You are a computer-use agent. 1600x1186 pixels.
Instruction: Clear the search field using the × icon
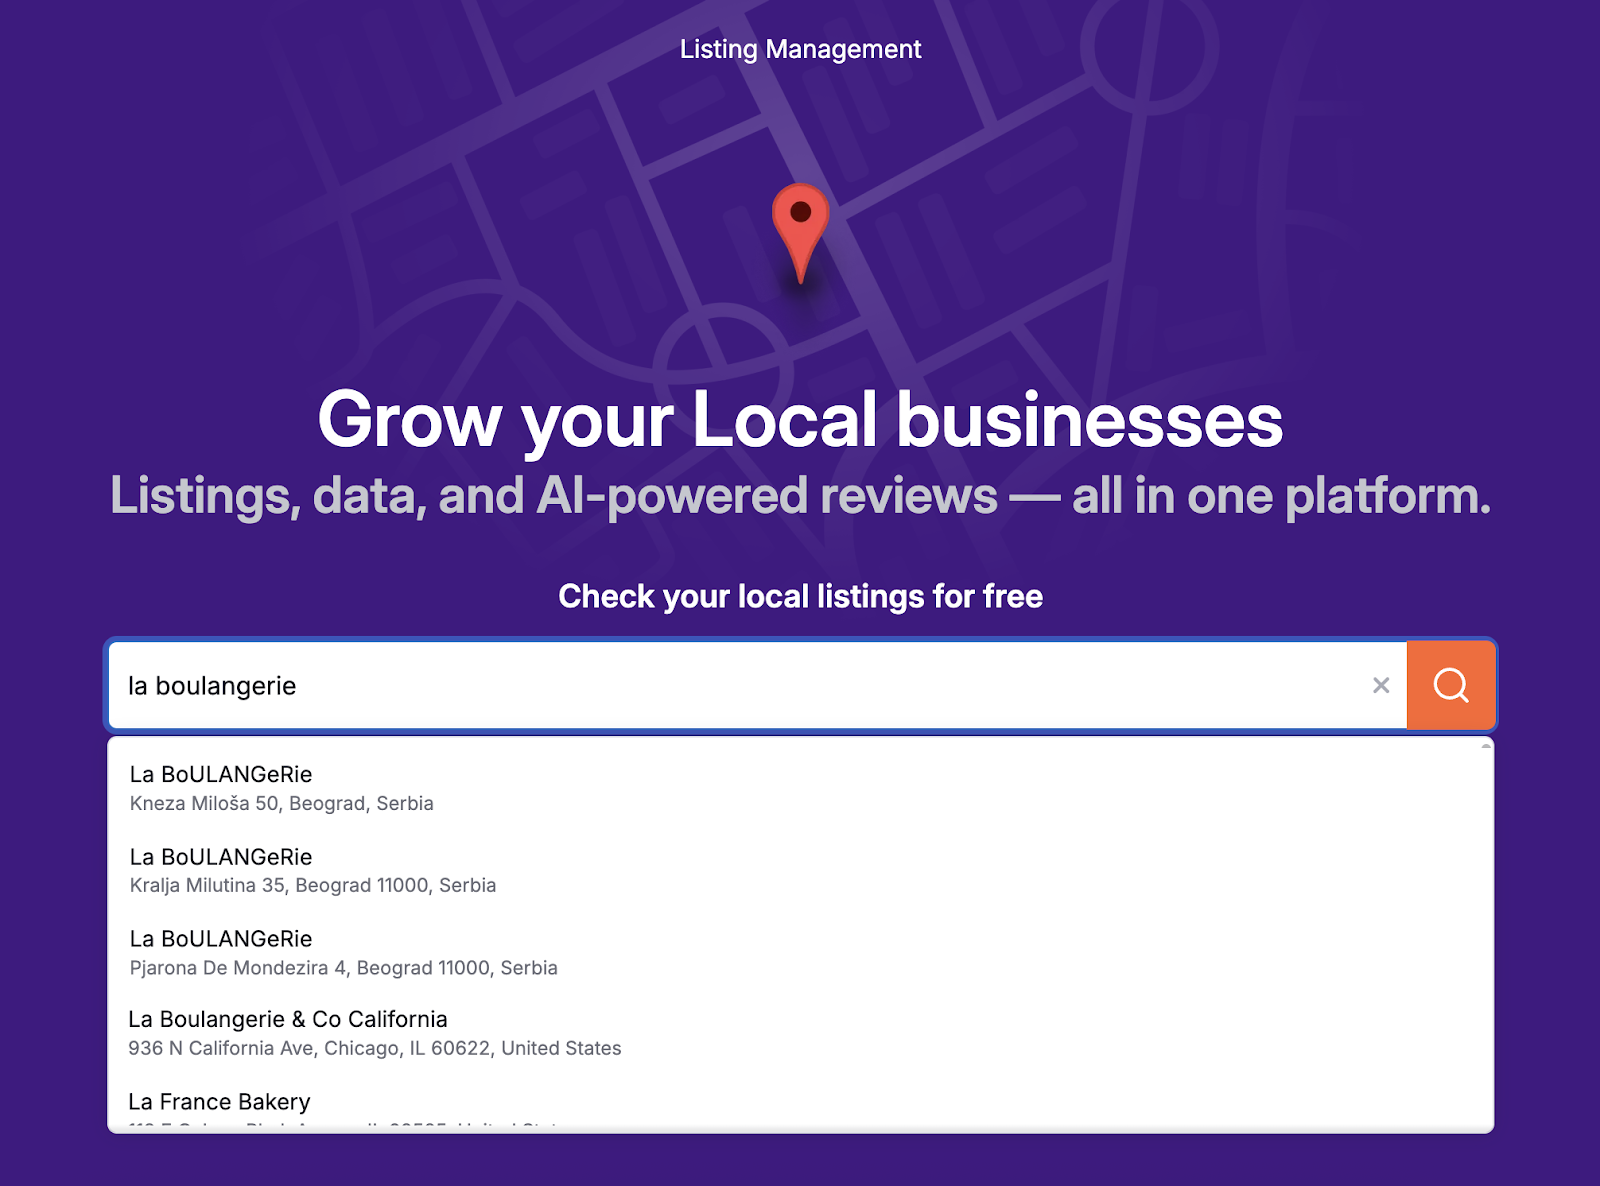[1381, 685]
